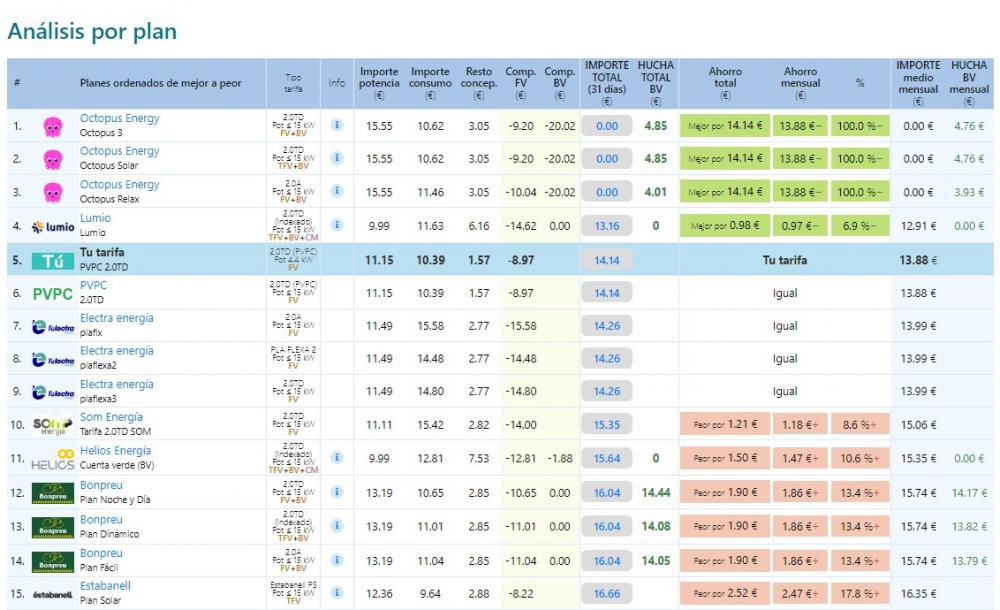This screenshot has height=610, width=1000.
Task: Click the 'Mejor por 0.98 €' badge
Action: pyautogui.click(x=725, y=225)
